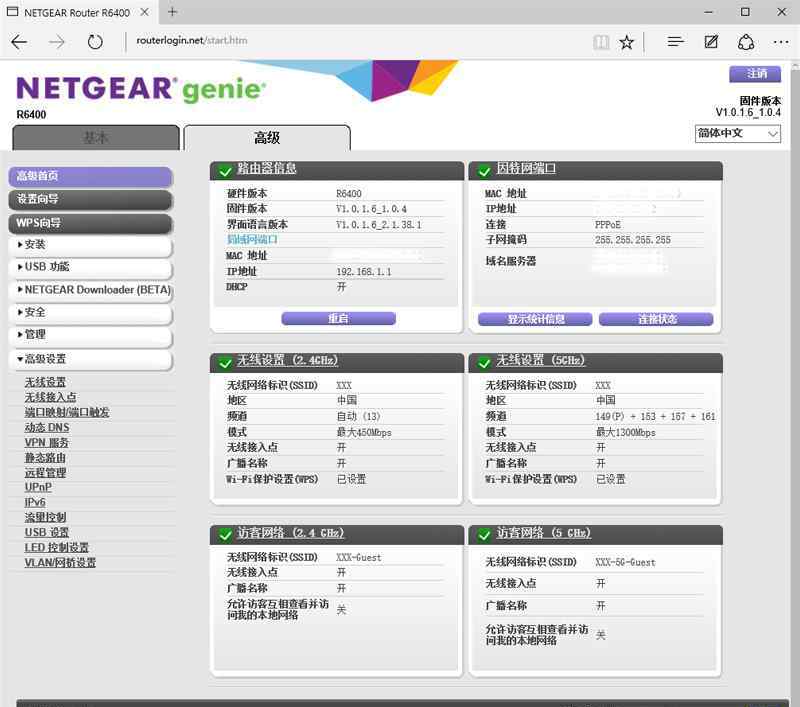
Task: Expand the USB 功能 section
Action: tap(90, 267)
